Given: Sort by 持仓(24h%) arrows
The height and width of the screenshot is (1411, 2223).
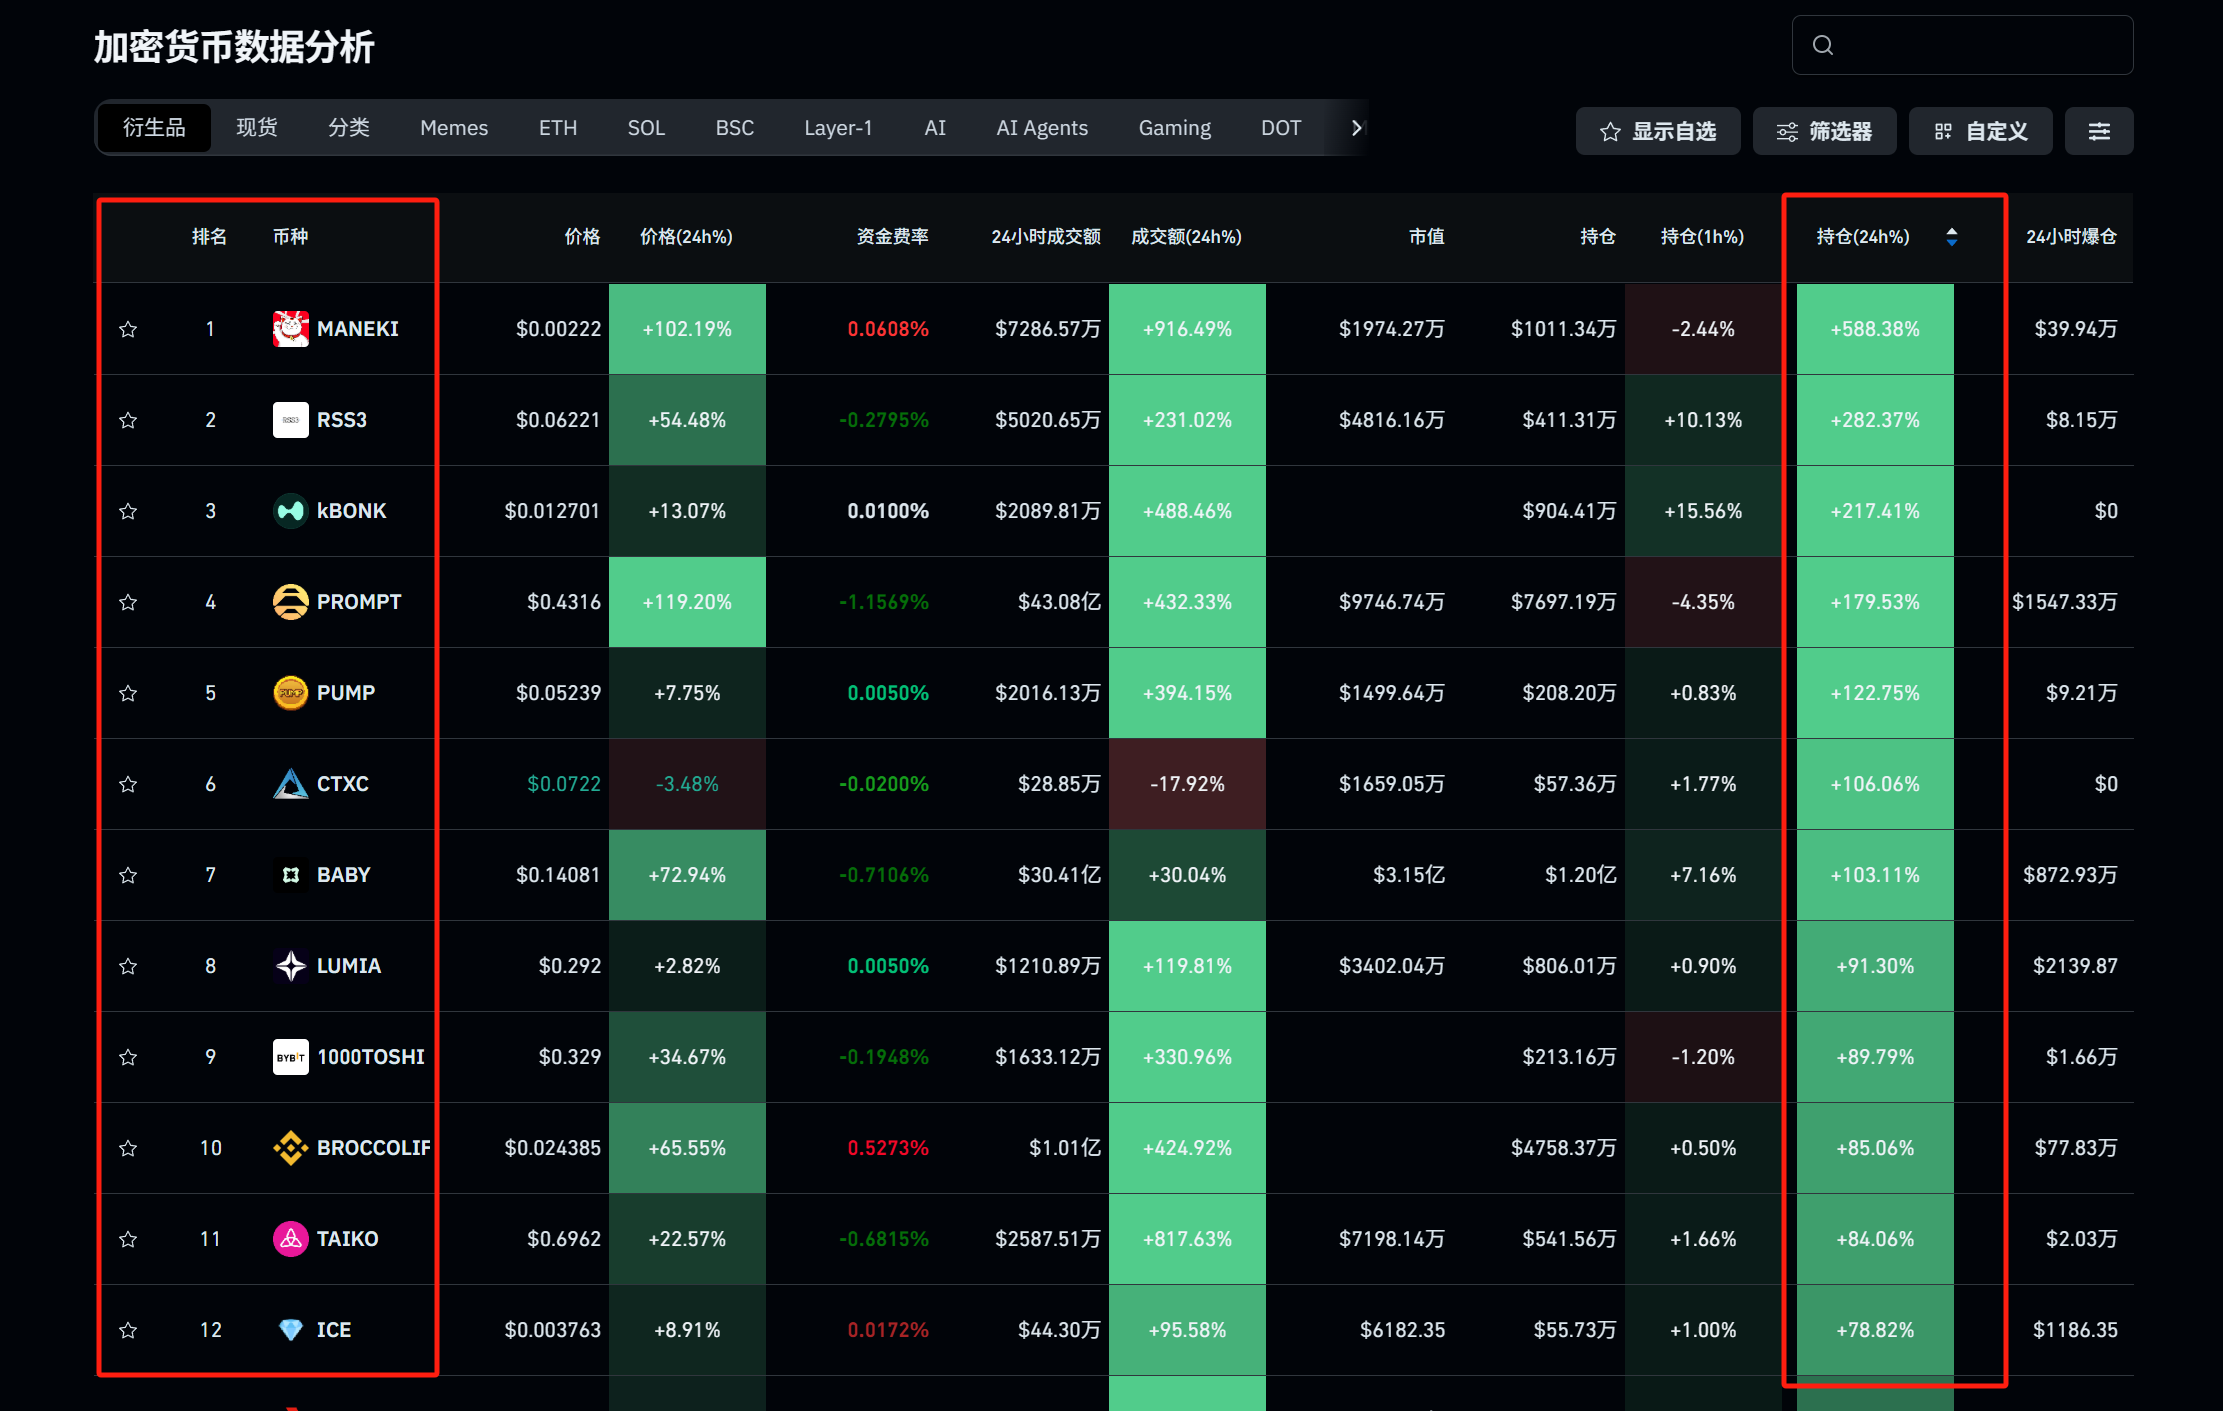Looking at the screenshot, I should (1951, 237).
